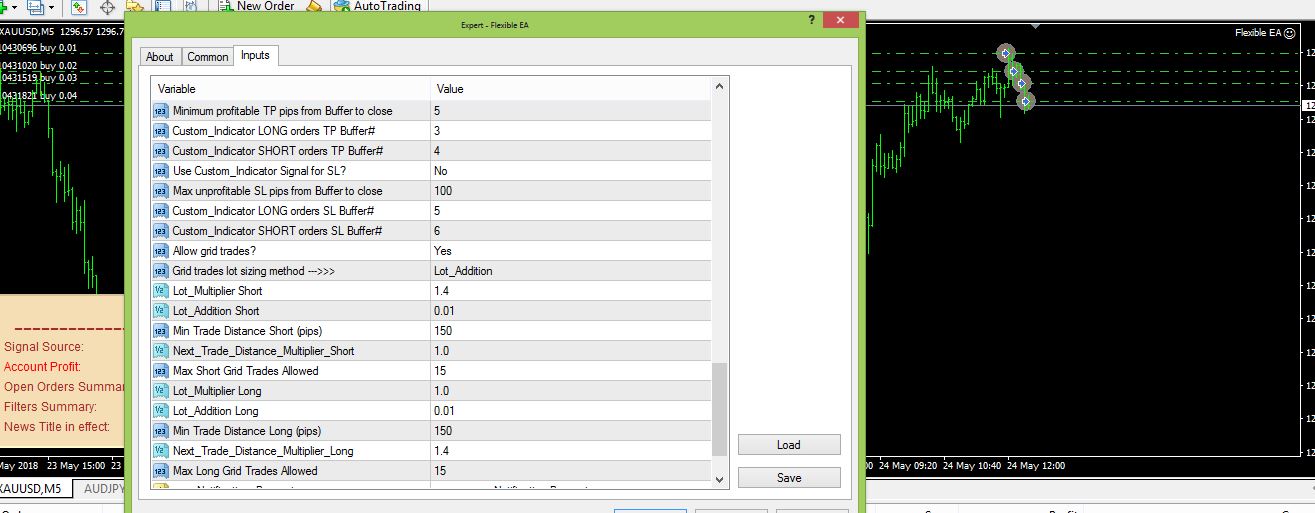This screenshot has height=513, width=1315.
Task: Click icon beside Min Trade Distance Short (pips)
Action: [x=161, y=331]
